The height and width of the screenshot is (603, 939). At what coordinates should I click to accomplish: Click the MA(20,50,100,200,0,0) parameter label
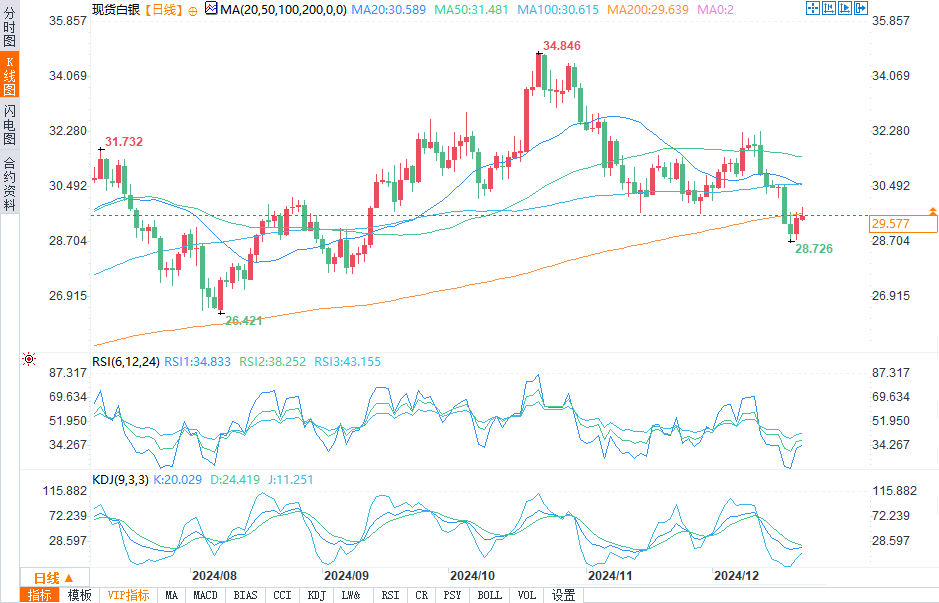(x=283, y=10)
